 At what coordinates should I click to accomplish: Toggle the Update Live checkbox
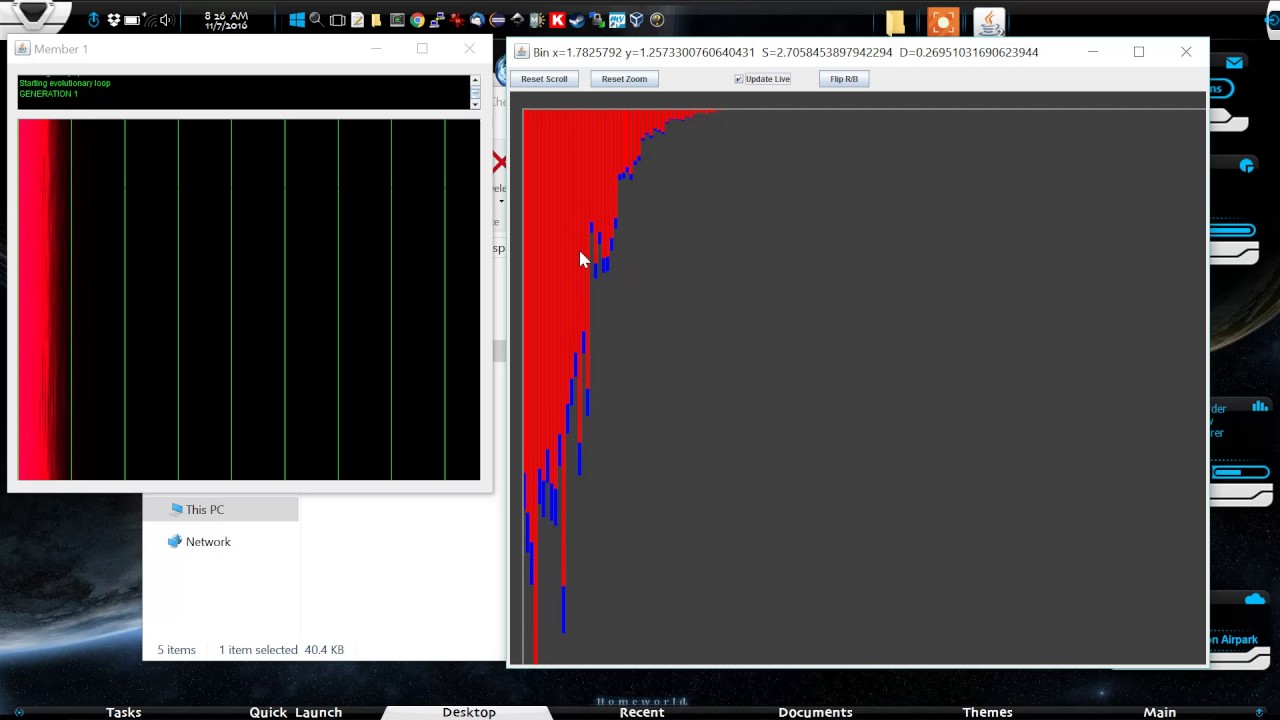click(x=739, y=79)
